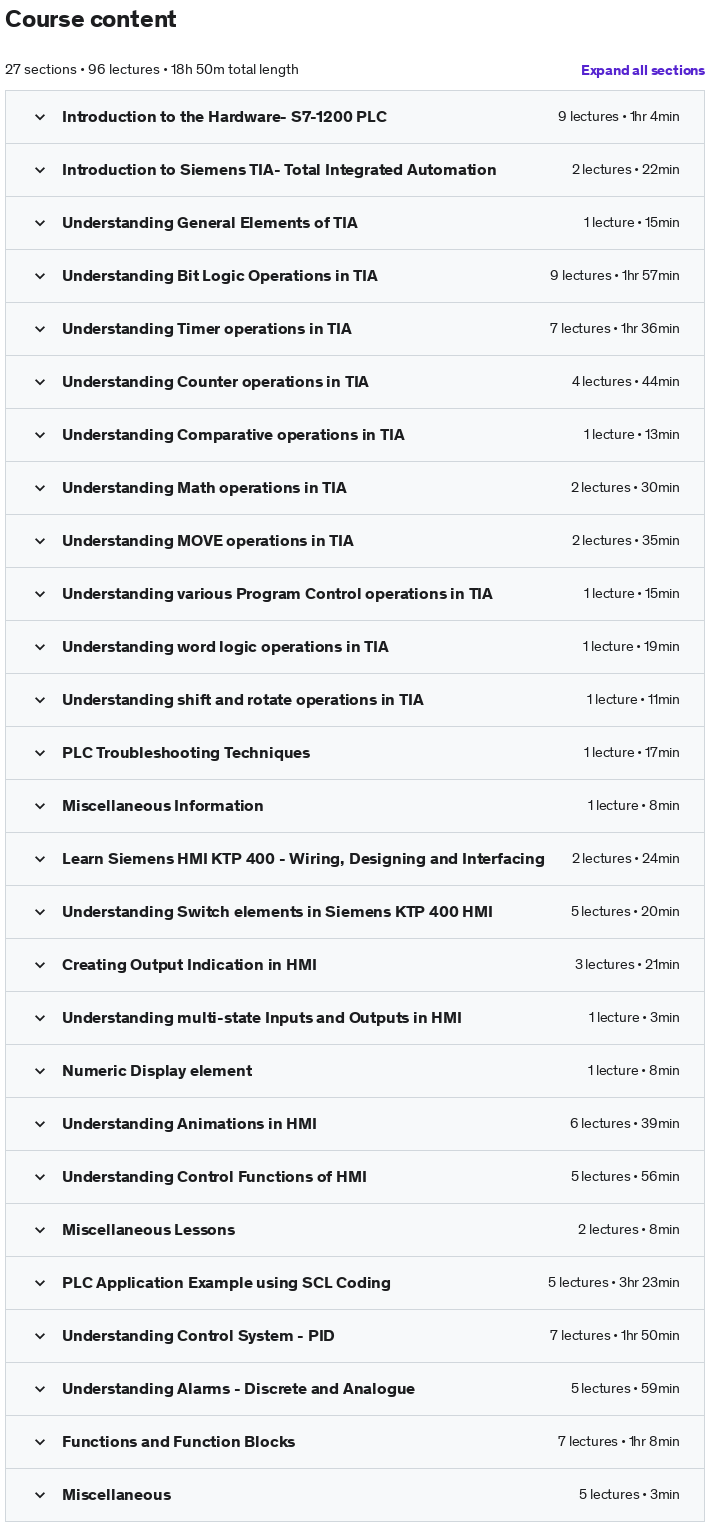Click chevron beside Functions and Function Blocks
705x1522 pixels.
(x=40, y=1442)
